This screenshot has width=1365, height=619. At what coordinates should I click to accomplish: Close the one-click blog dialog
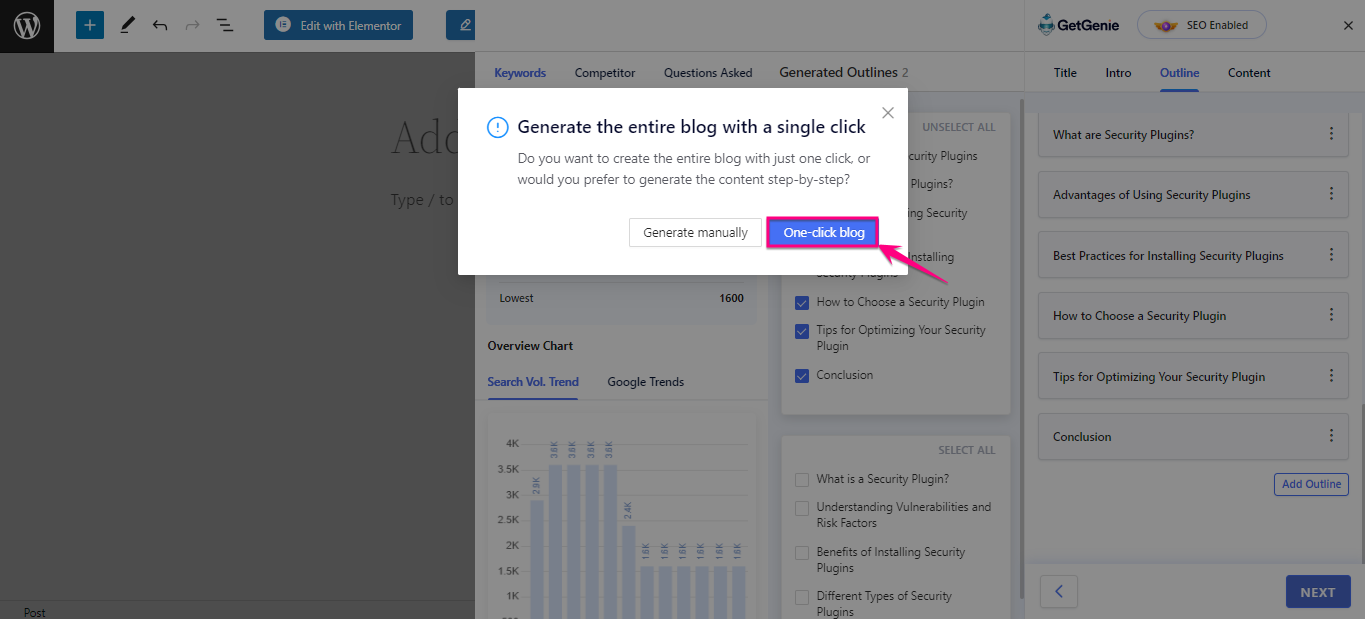pos(888,113)
